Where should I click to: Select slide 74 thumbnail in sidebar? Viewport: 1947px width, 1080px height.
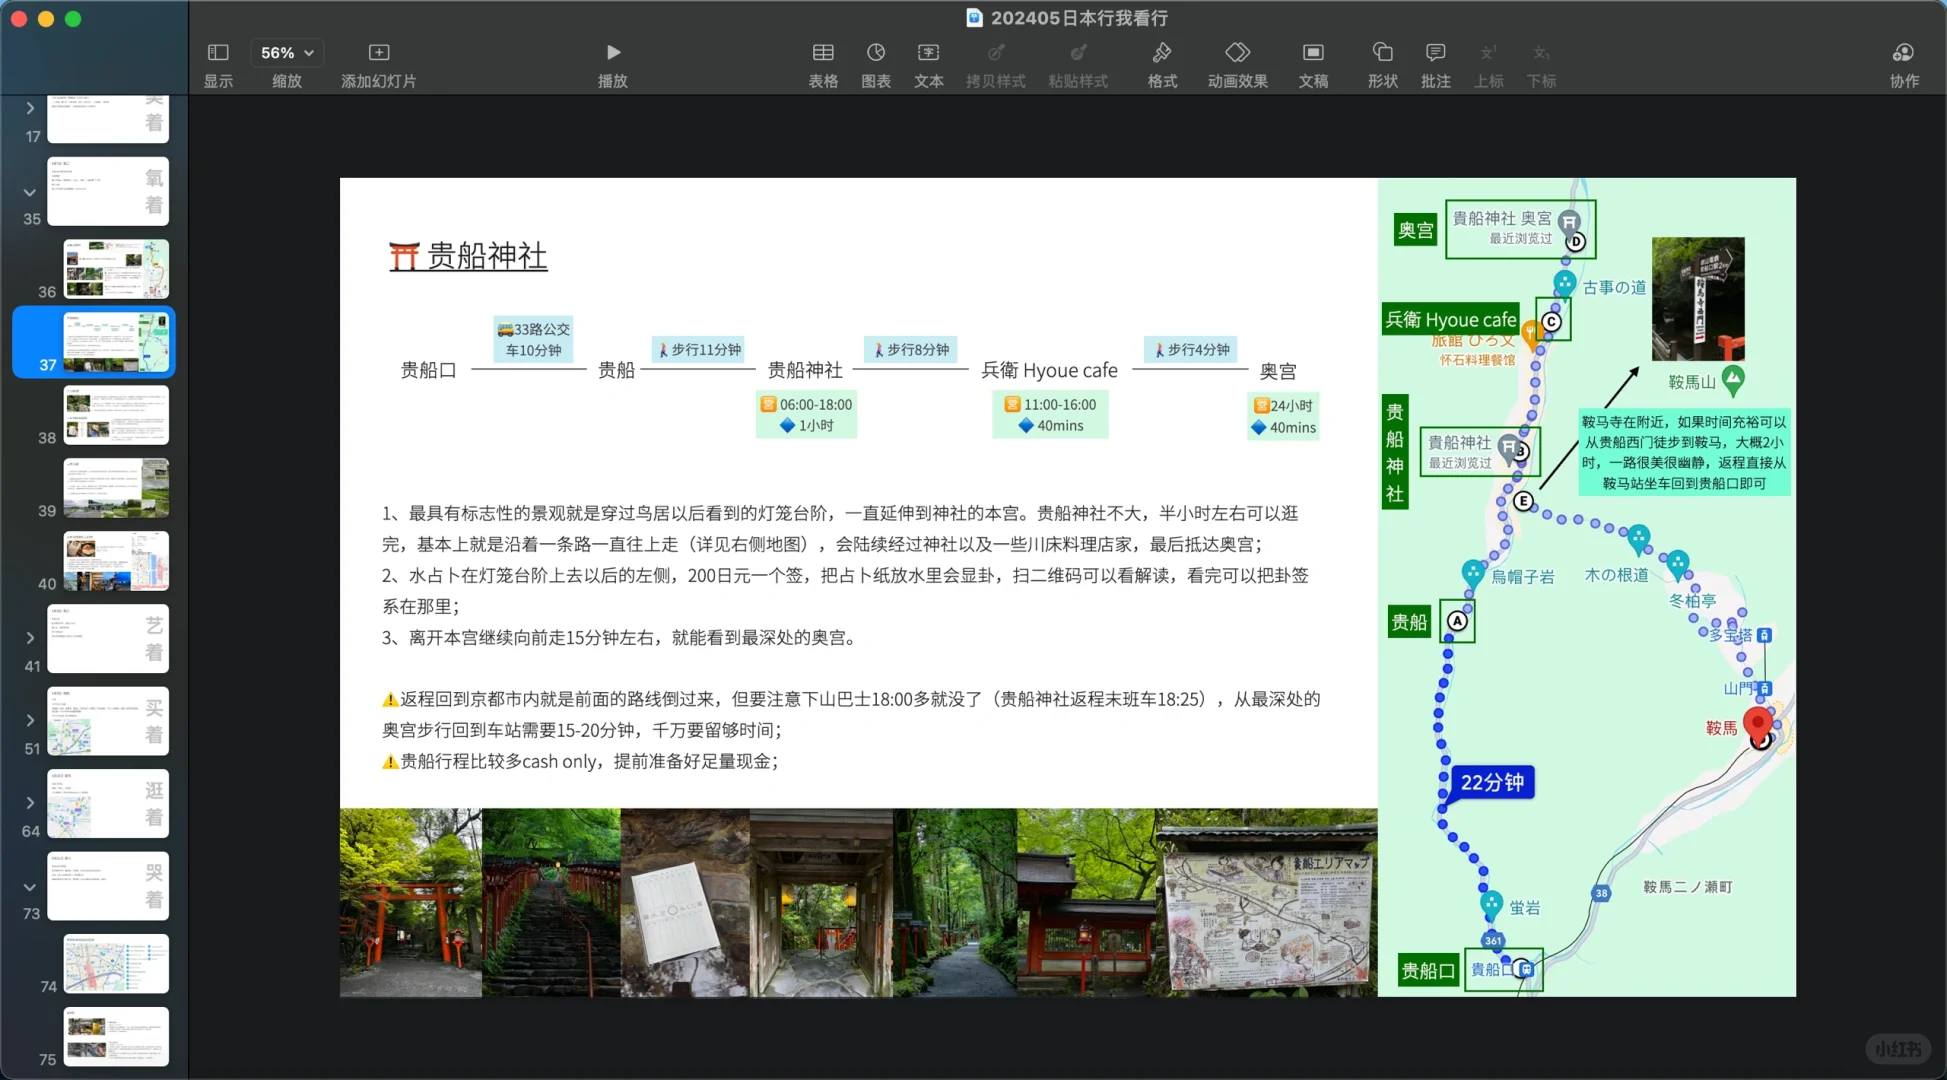click(x=115, y=963)
